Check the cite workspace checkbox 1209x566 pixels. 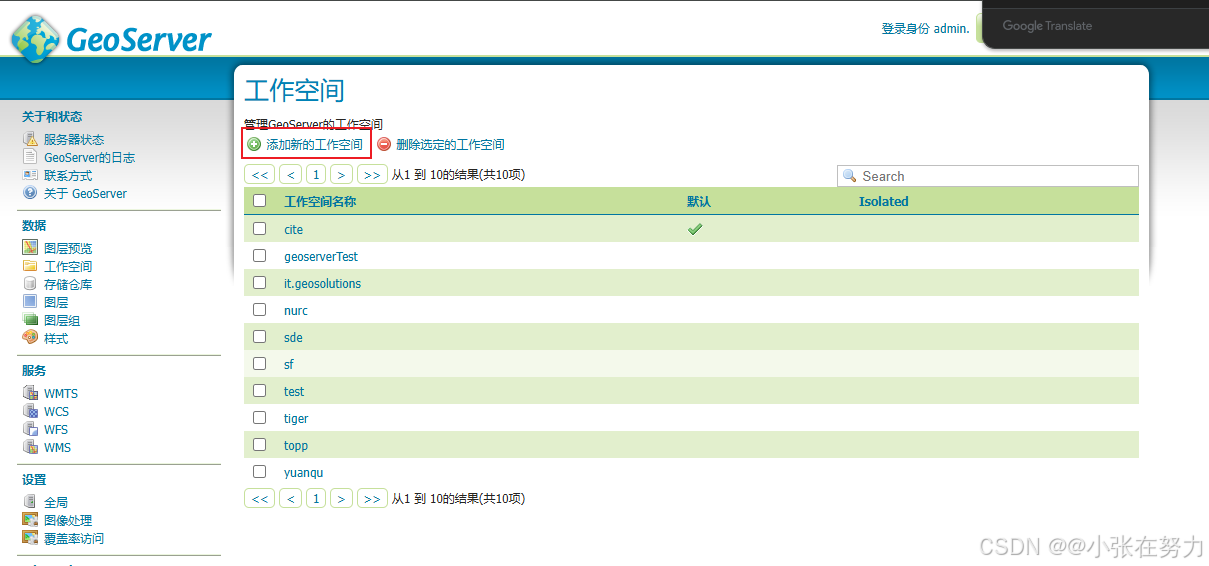[260, 229]
